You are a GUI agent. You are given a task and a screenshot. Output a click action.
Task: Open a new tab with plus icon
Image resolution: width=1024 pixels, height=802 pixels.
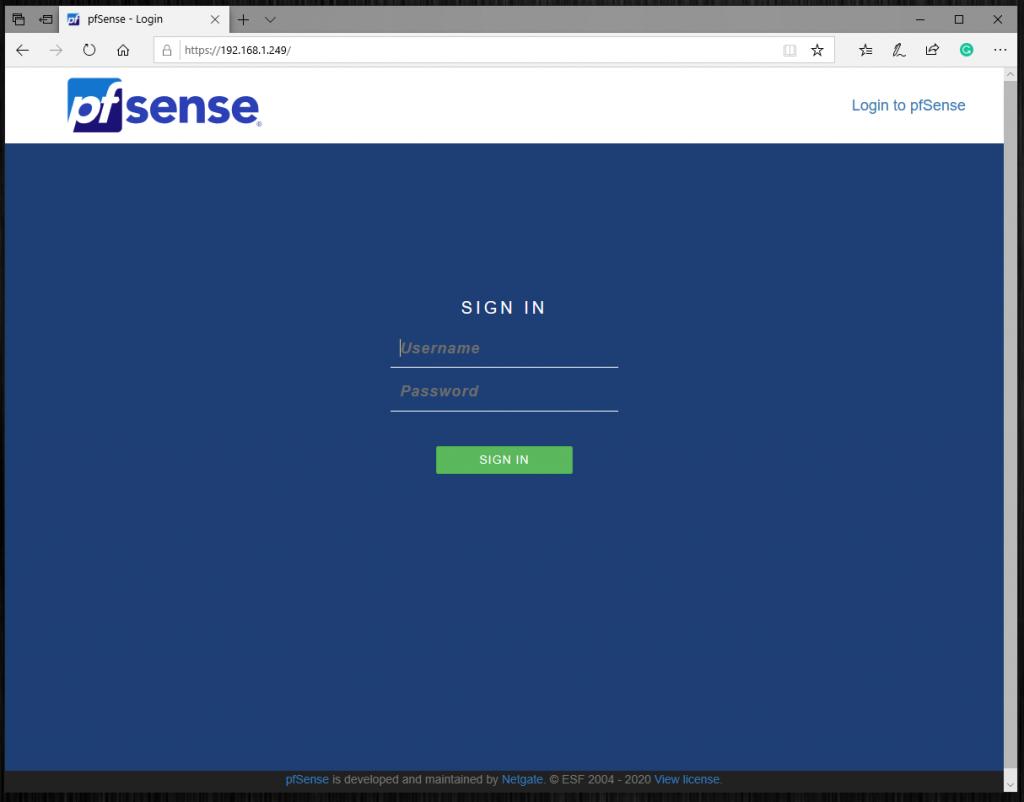point(243,20)
